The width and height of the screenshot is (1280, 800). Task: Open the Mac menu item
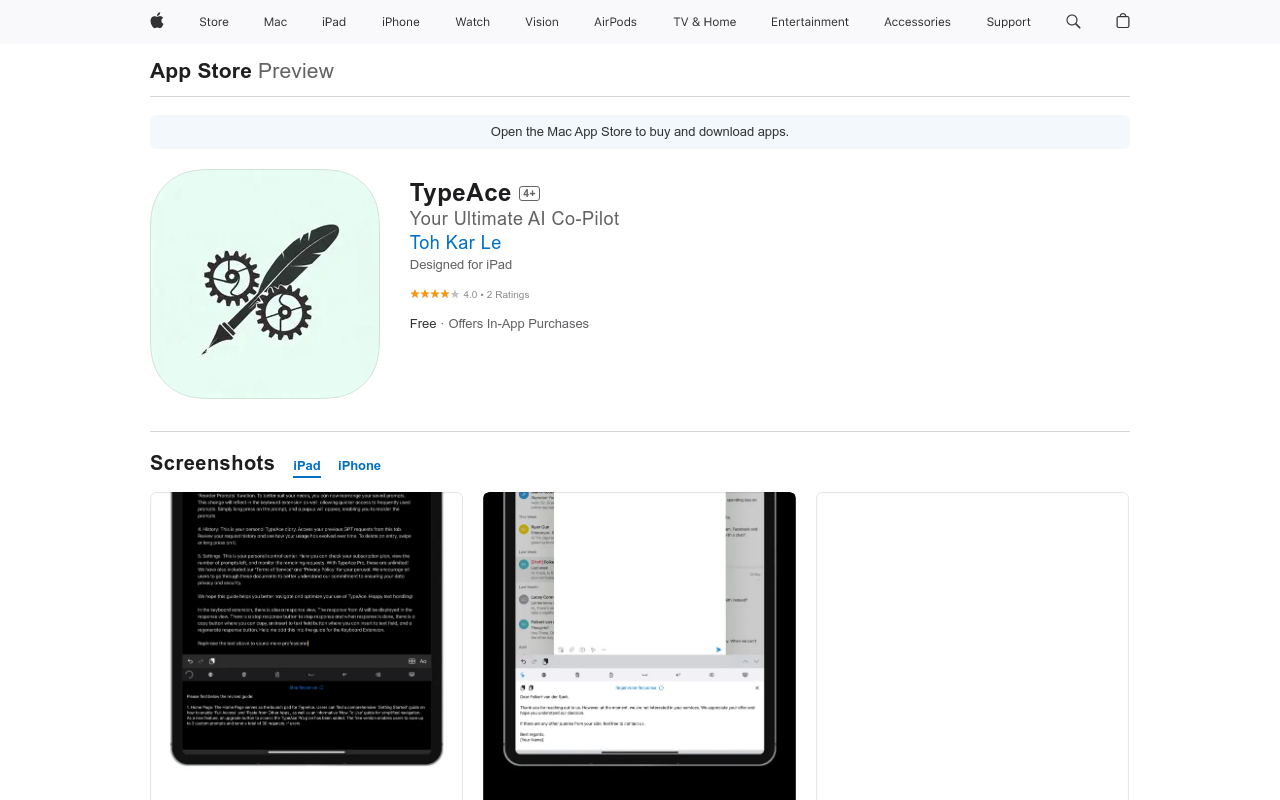pyautogui.click(x=275, y=22)
